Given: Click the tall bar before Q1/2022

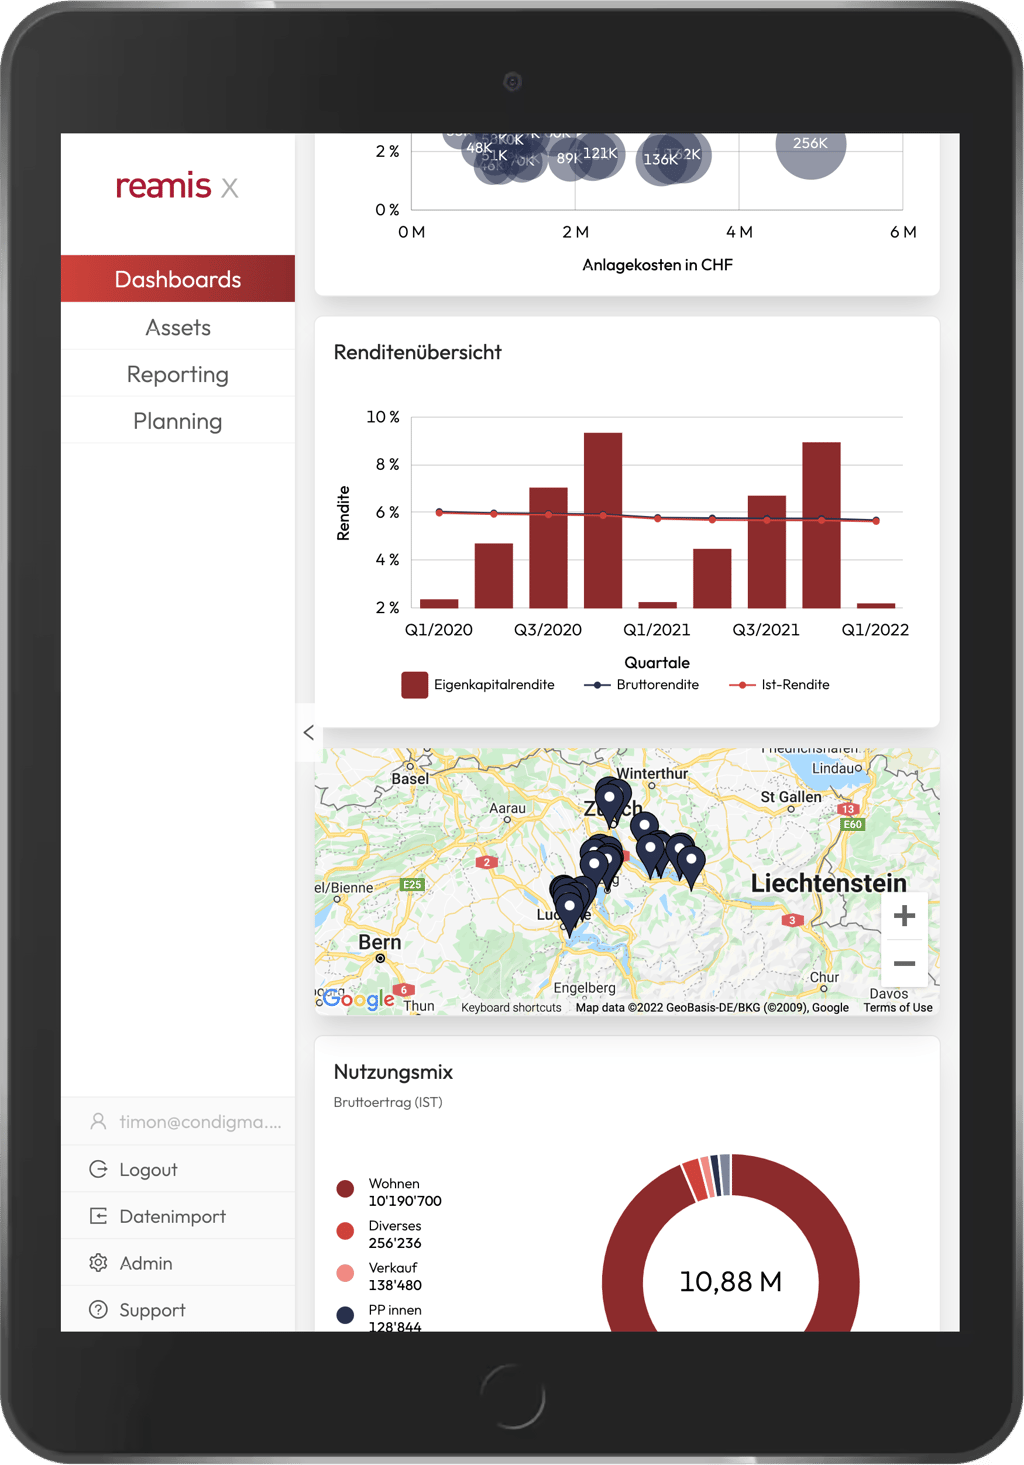Looking at the screenshot, I should click(x=821, y=525).
